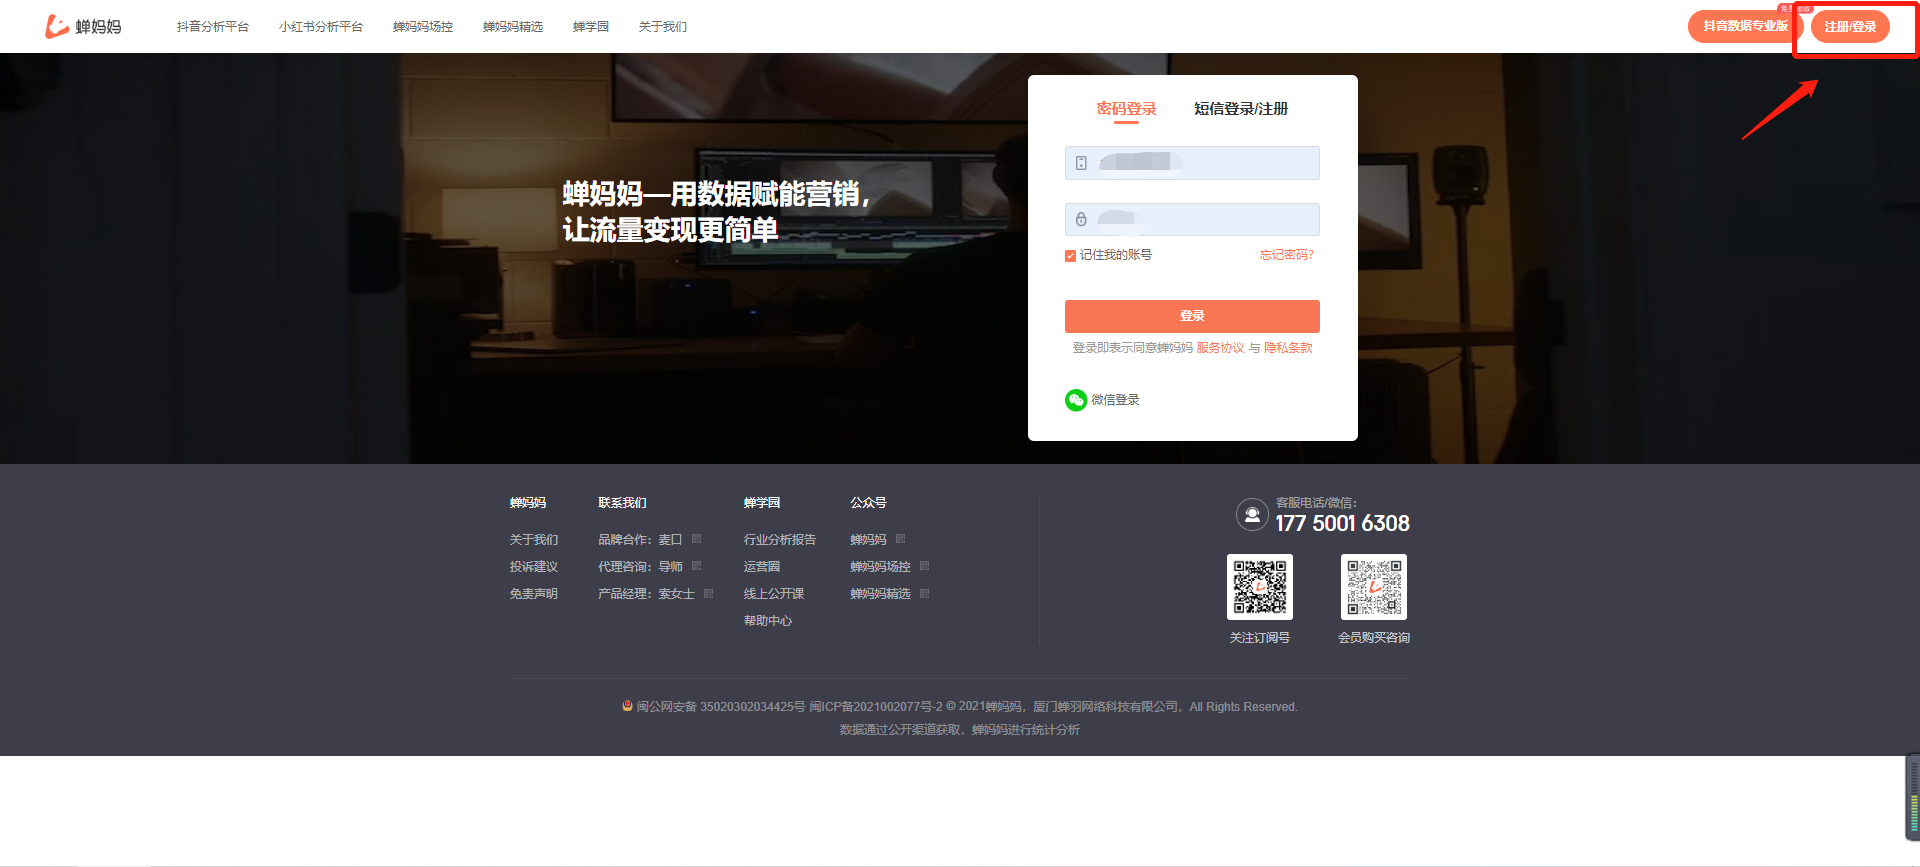Click the footer column heading 公众号

coord(868,503)
